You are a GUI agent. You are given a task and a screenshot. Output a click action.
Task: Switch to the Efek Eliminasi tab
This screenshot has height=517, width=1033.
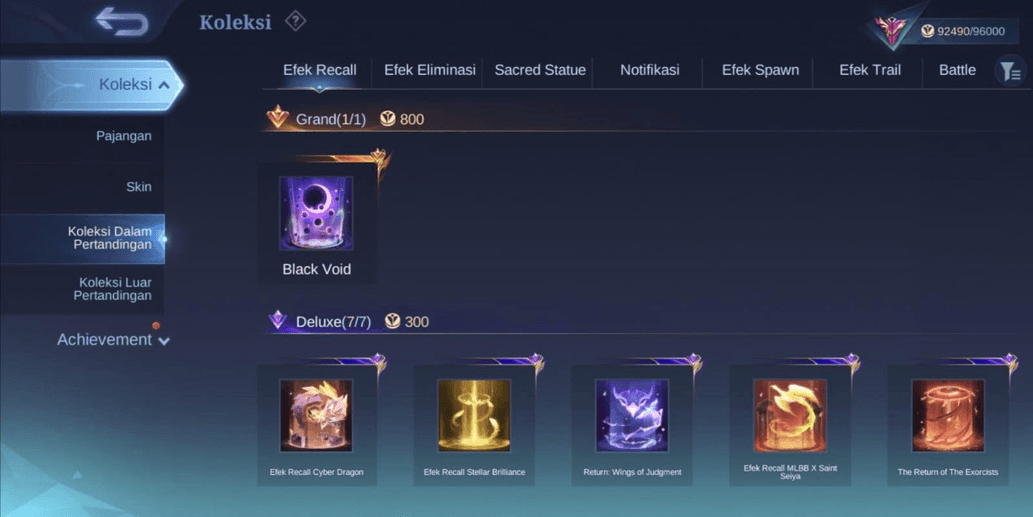pyautogui.click(x=430, y=70)
